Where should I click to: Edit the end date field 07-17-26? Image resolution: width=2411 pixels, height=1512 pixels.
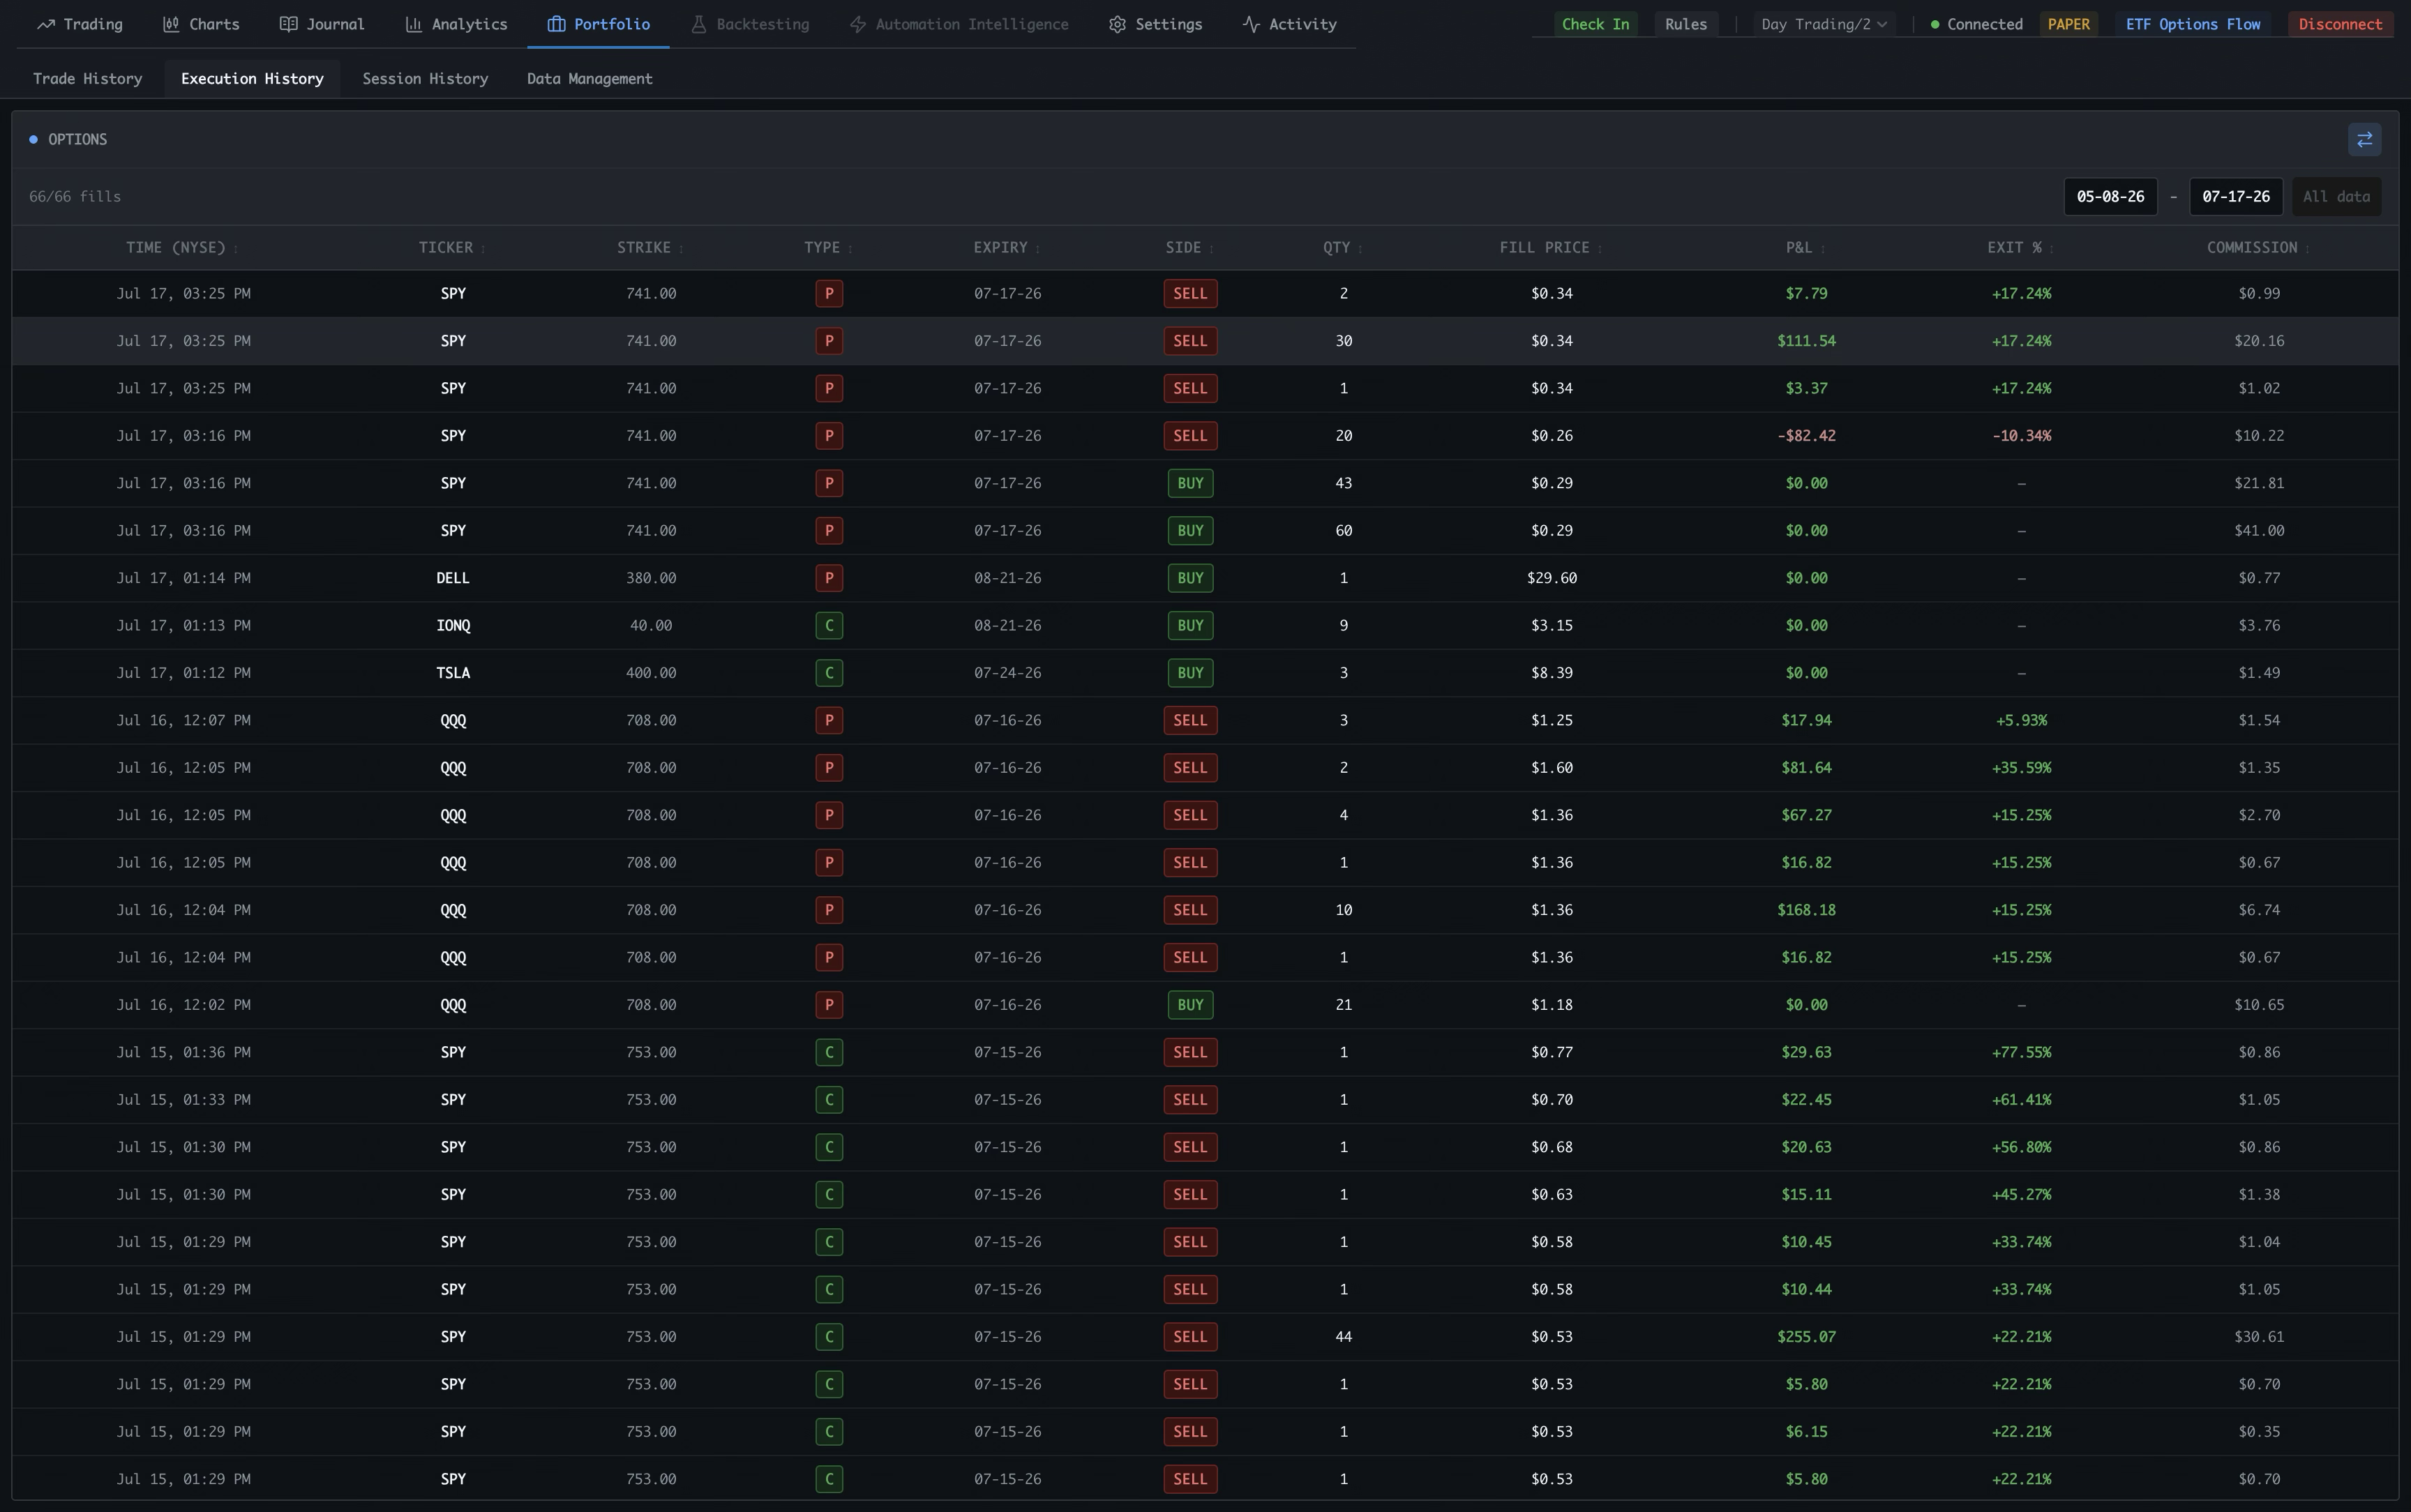(2236, 196)
